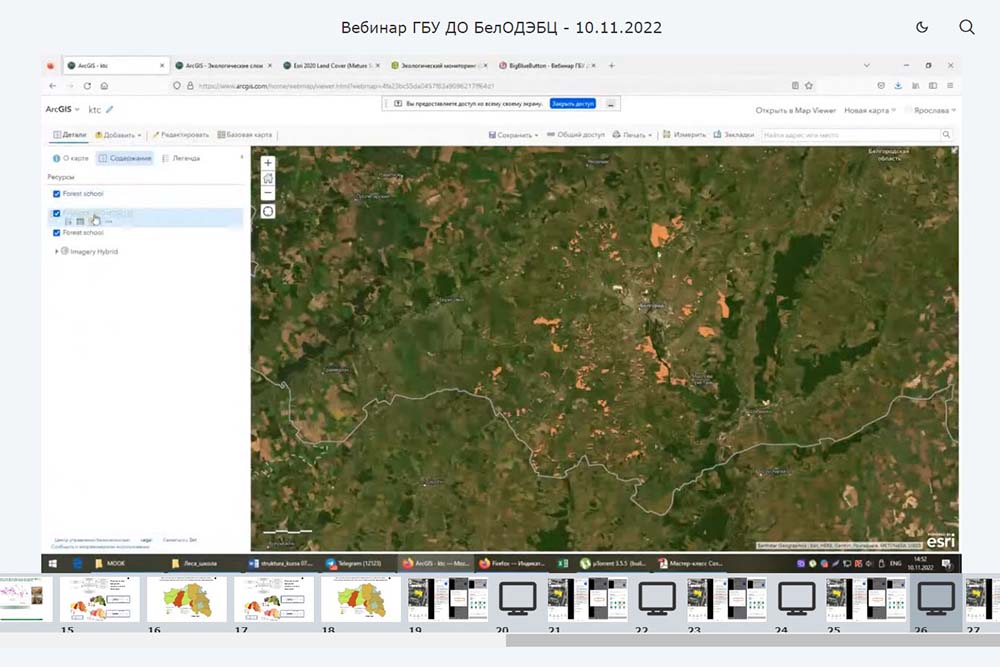Click the map default extent home button

(268, 178)
